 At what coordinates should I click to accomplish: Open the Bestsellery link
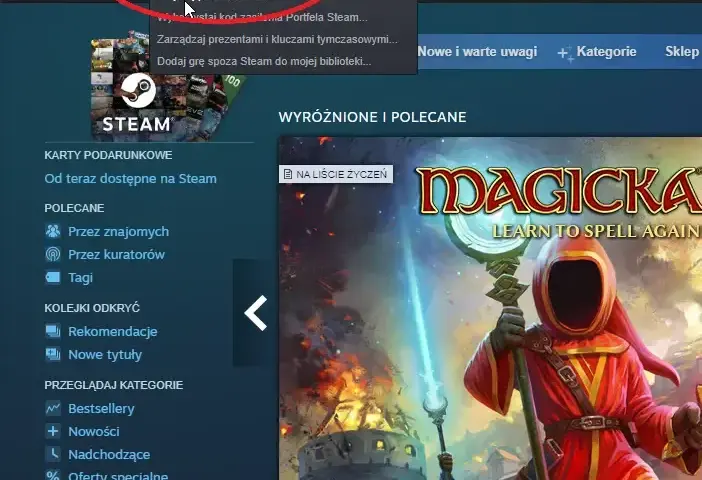click(101, 408)
